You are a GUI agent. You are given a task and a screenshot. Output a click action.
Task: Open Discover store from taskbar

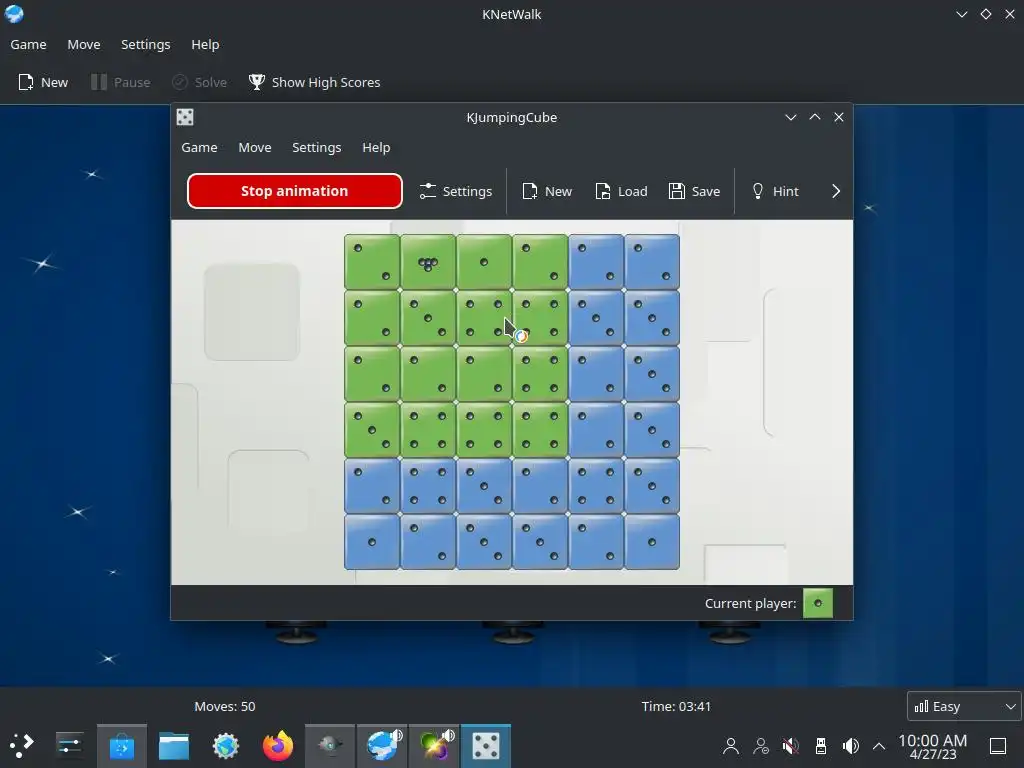pos(121,745)
